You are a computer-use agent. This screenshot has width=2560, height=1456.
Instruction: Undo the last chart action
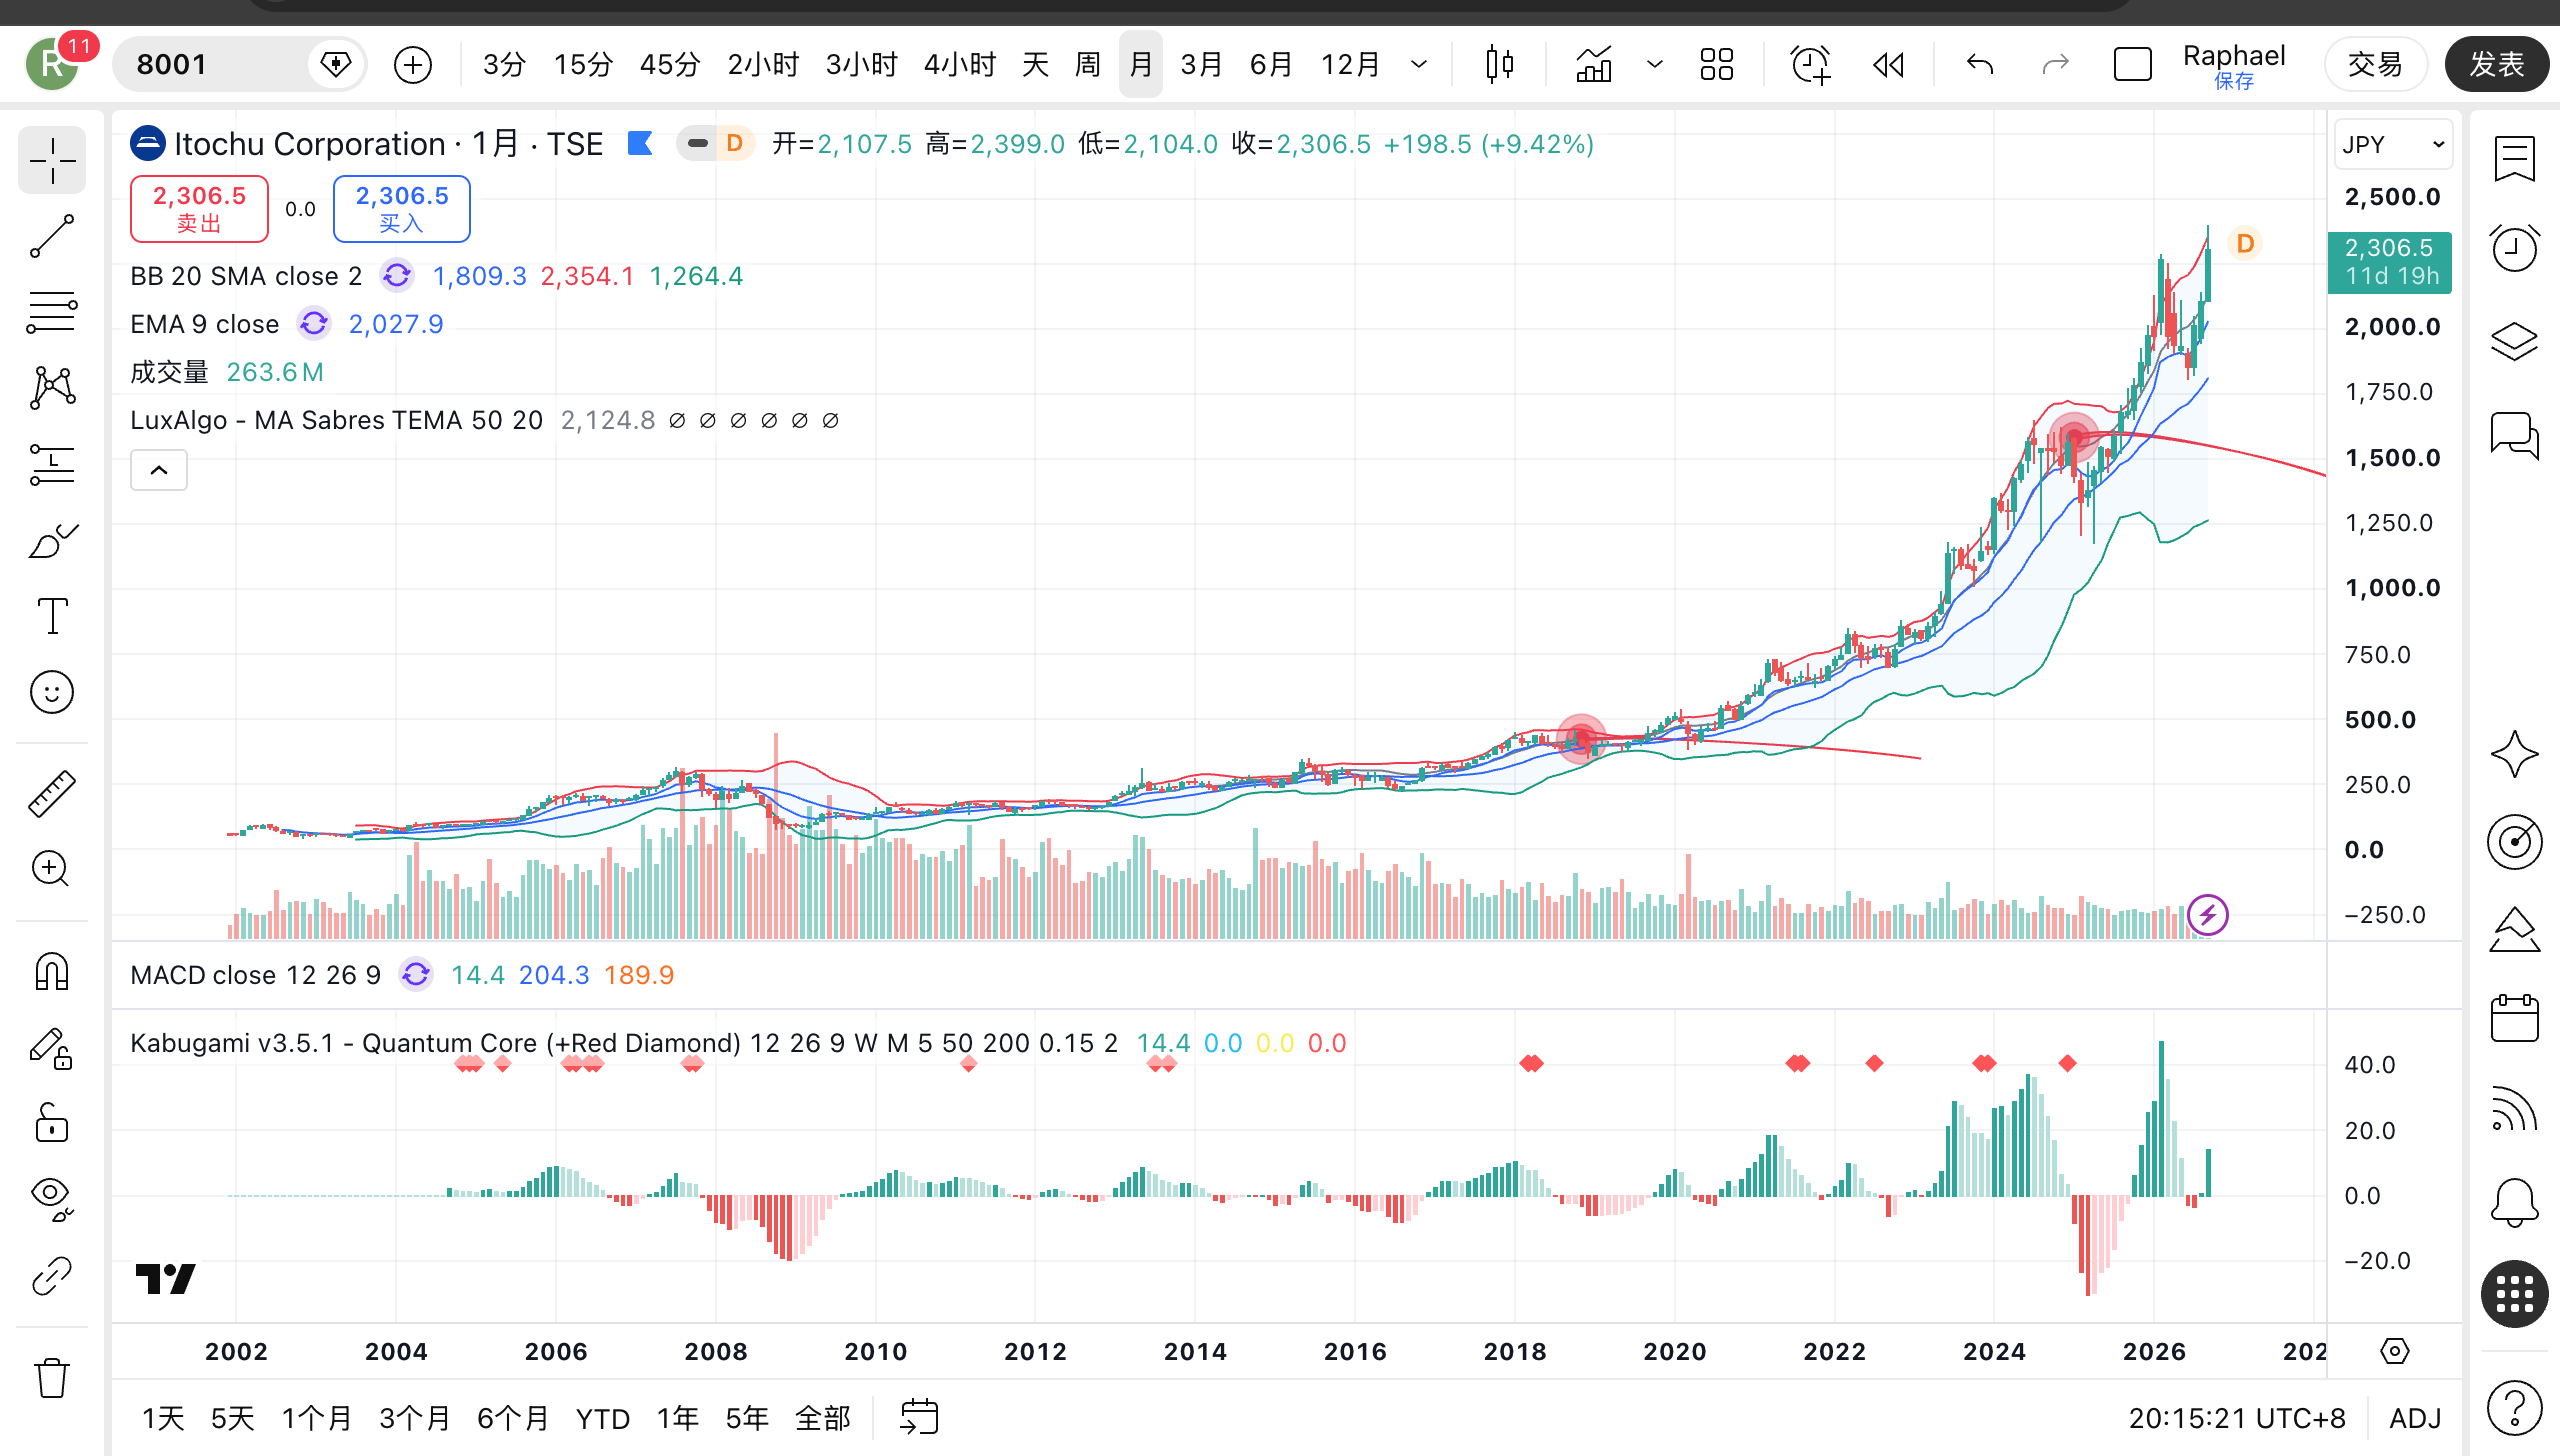point(1980,65)
